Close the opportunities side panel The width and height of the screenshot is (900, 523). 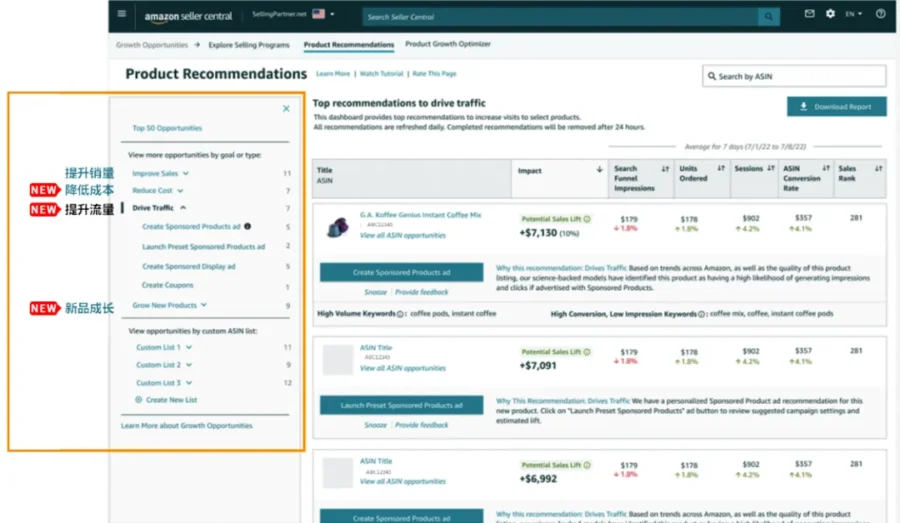click(x=286, y=109)
